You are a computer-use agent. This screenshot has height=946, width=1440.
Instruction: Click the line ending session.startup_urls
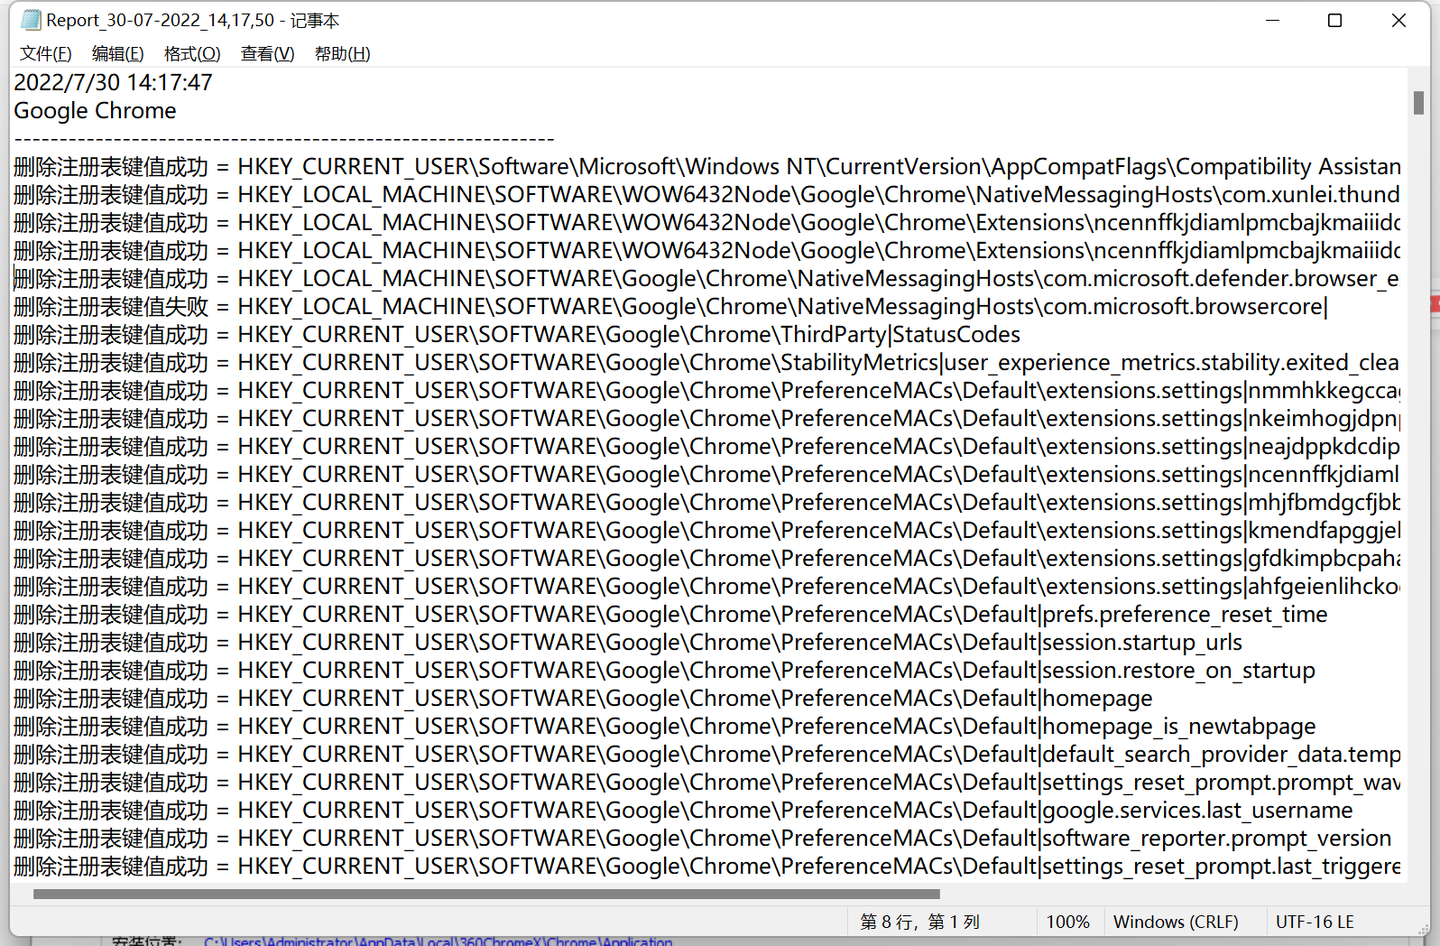click(x=628, y=643)
